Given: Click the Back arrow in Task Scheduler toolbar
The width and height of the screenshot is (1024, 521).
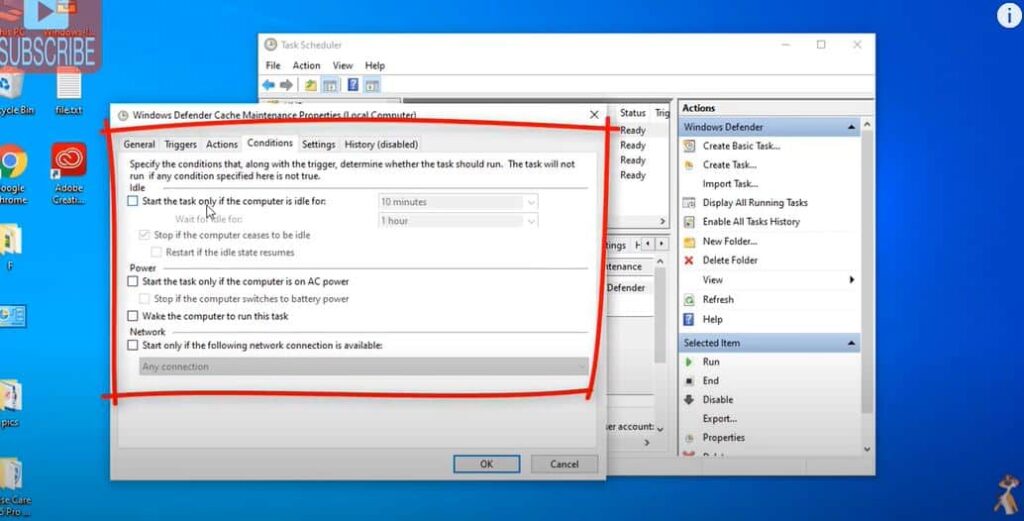Looking at the screenshot, I should [x=268, y=85].
